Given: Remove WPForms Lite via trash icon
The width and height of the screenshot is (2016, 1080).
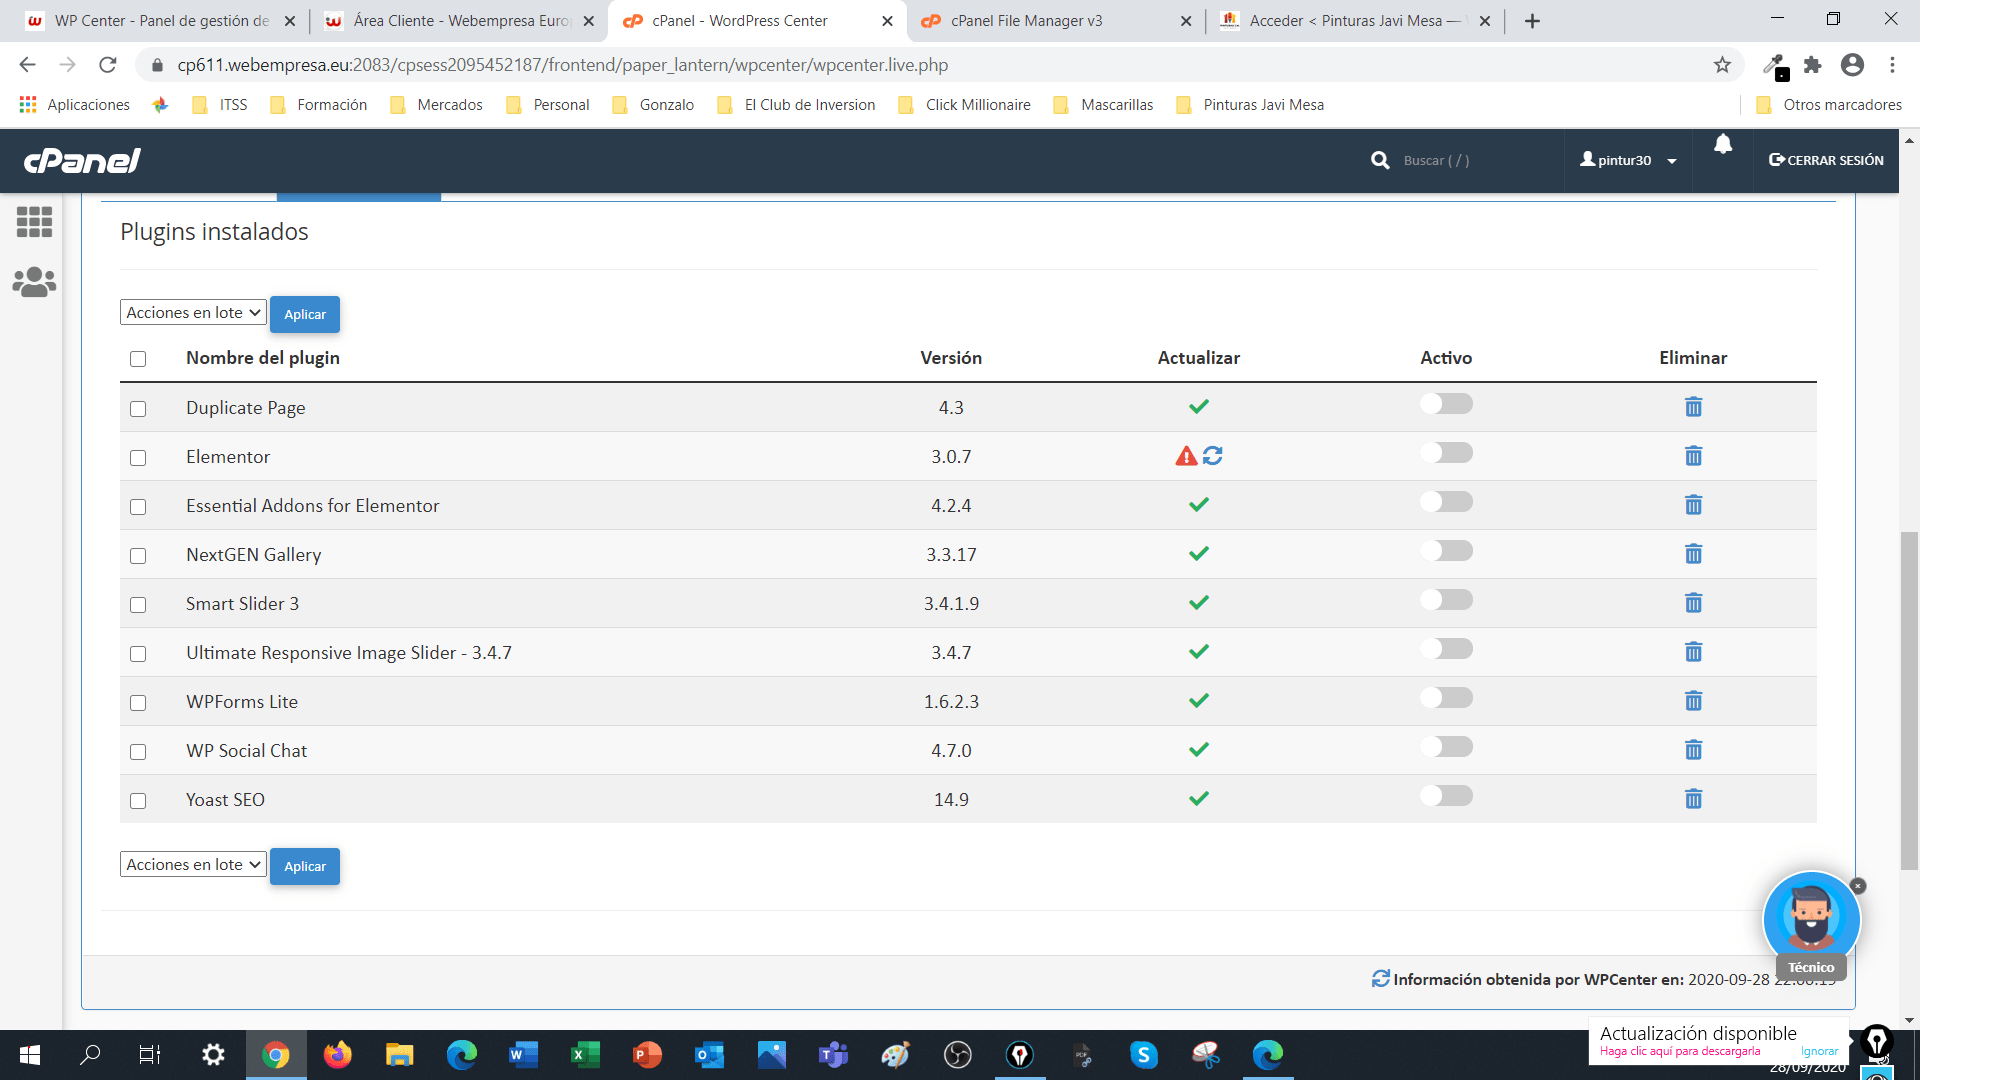Looking at the screenshot, I should (1693, 701).
